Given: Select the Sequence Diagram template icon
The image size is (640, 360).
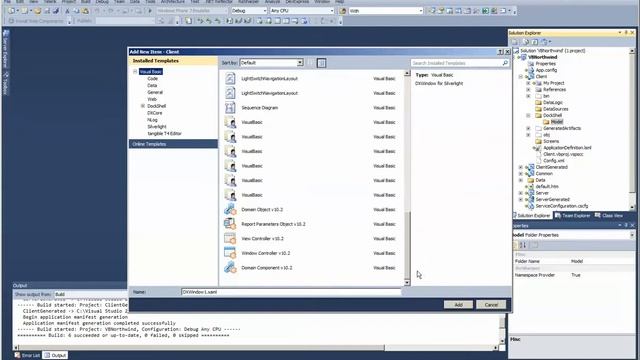Looking at the screenshot, I should [x=230, y=108].
